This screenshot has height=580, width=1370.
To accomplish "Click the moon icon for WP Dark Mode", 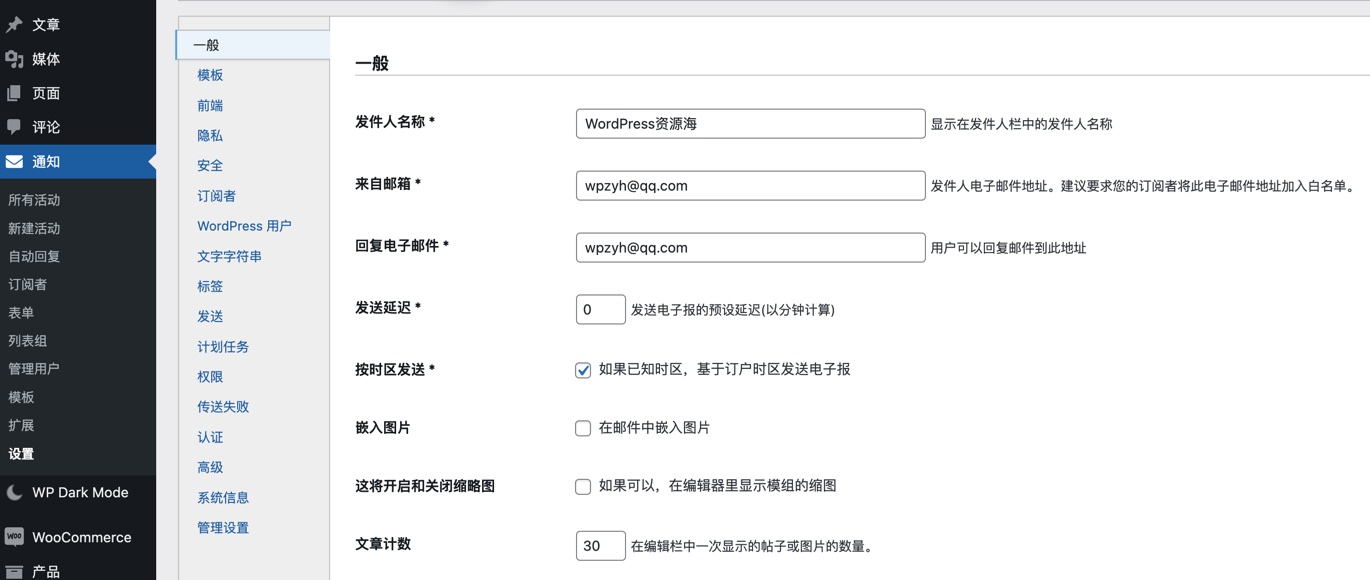I will pyautogui.click(x=14, y=492).
